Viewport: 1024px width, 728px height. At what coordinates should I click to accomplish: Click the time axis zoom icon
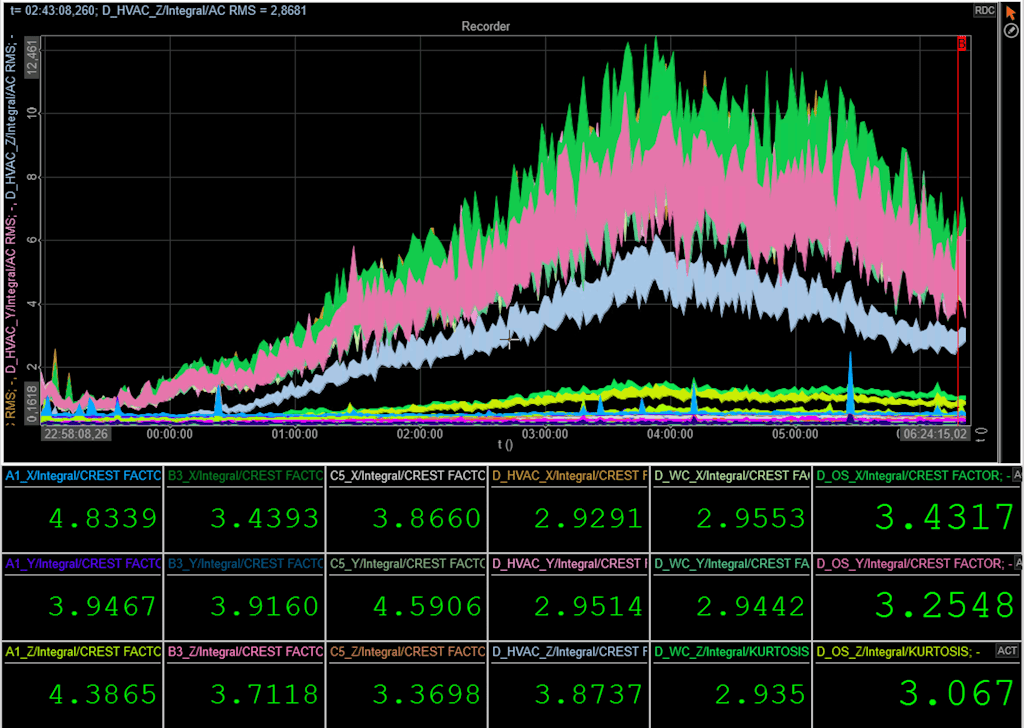981,435
